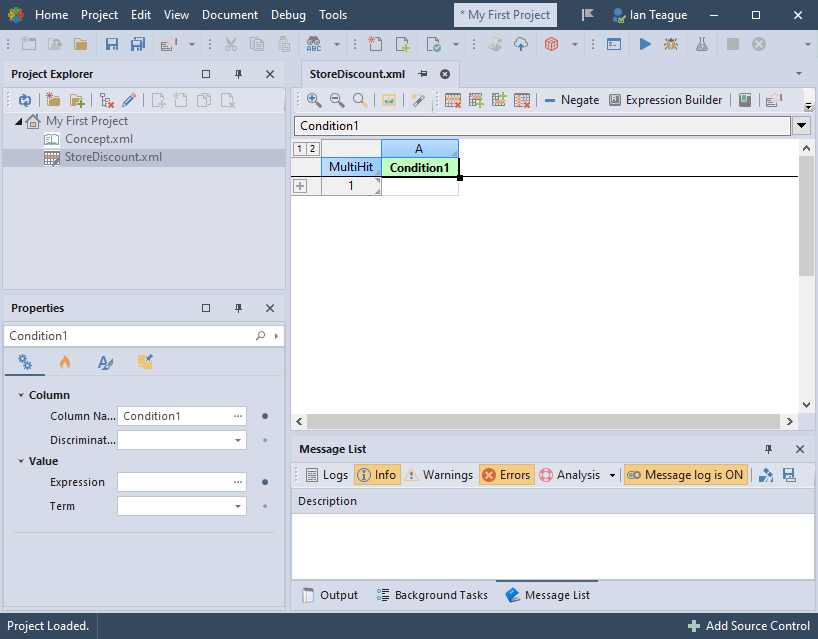This screenshot has width=818, height=639.
Task: Open the dropdown arrow next to Analysis
Action: tap(612, 475)
